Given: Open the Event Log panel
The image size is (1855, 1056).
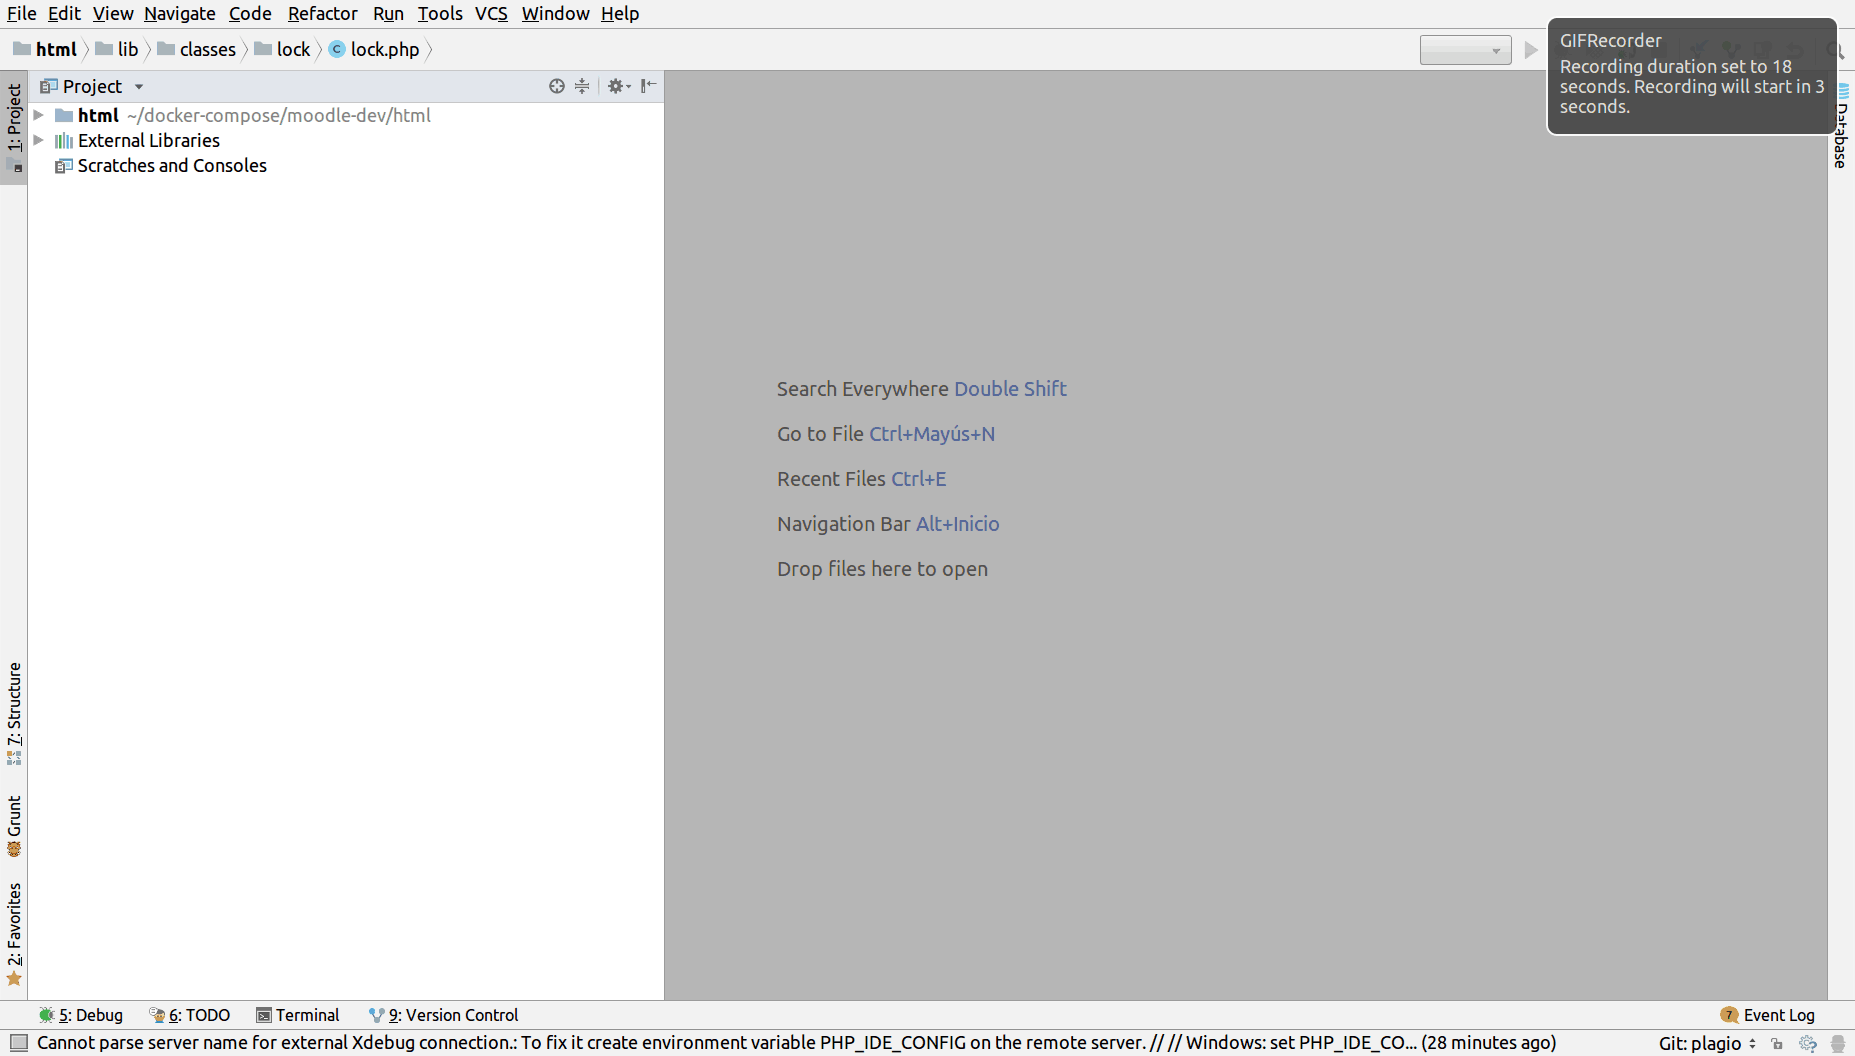Looking at the screenshot, I should pyautogui.click(x=1768, y=1015).
